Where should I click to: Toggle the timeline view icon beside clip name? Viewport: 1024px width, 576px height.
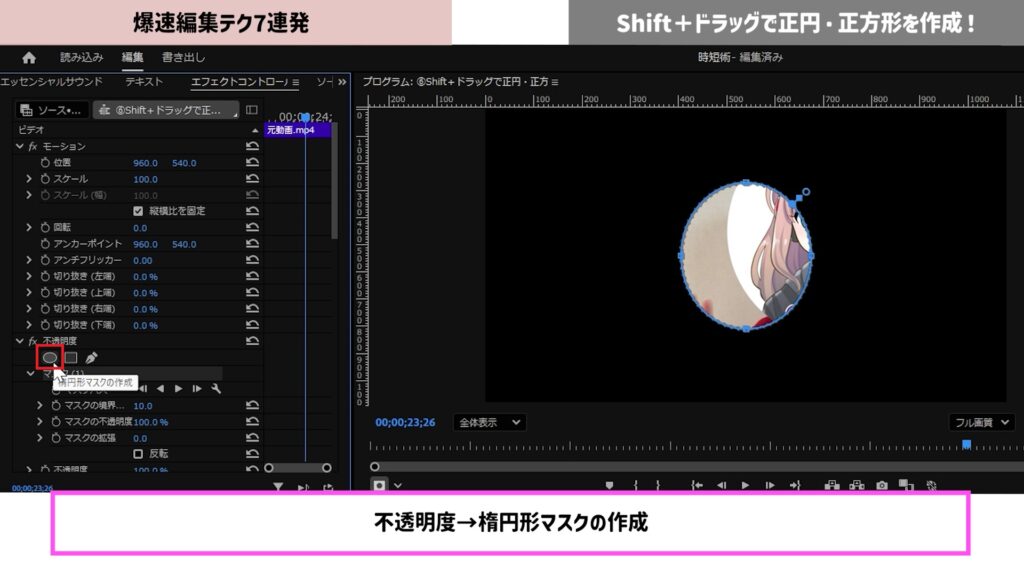(x=251, y=110)
